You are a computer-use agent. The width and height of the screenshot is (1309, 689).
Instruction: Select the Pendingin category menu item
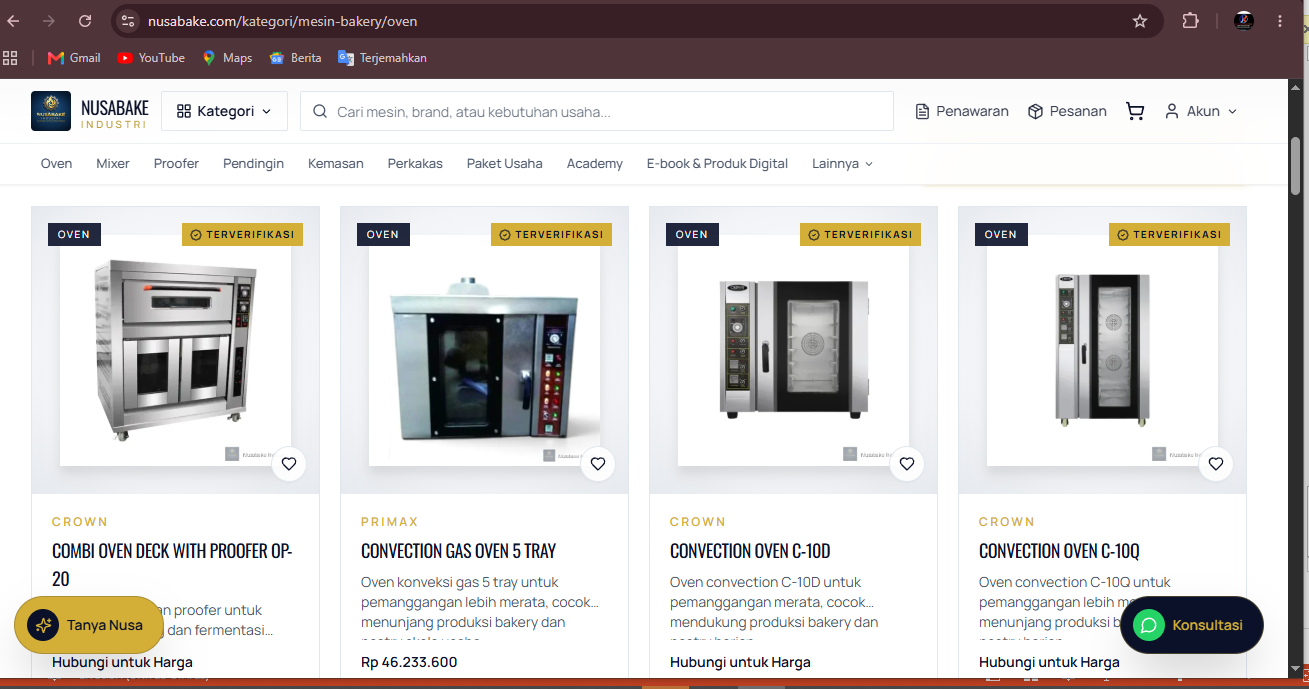point(253,163)
